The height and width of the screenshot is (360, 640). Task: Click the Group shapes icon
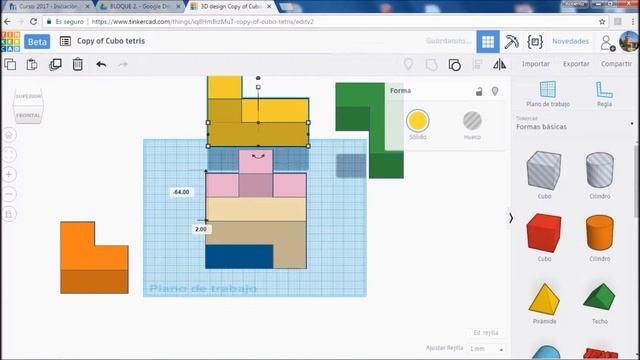(431, 64)
